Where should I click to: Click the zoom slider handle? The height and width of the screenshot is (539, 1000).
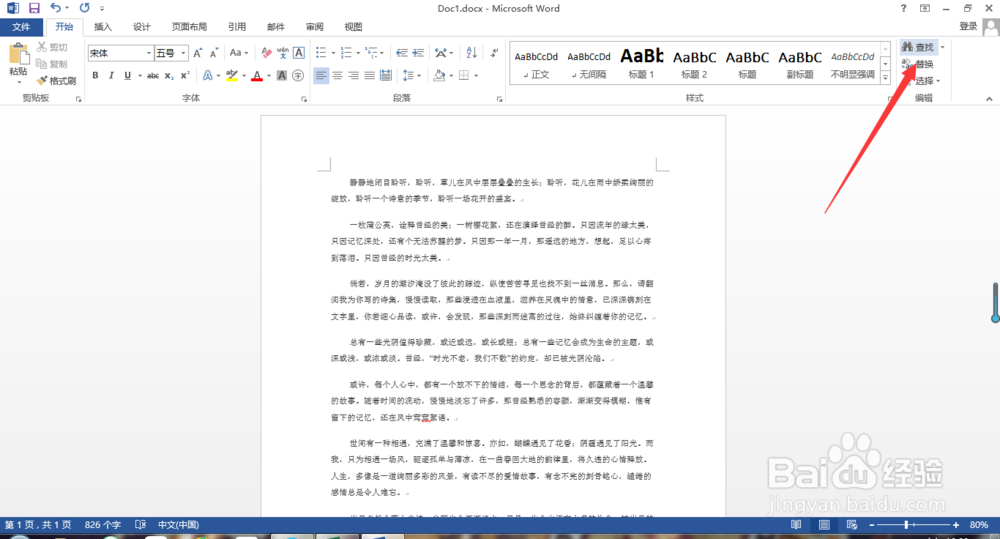pyautogui.click(x=906, y=524)
